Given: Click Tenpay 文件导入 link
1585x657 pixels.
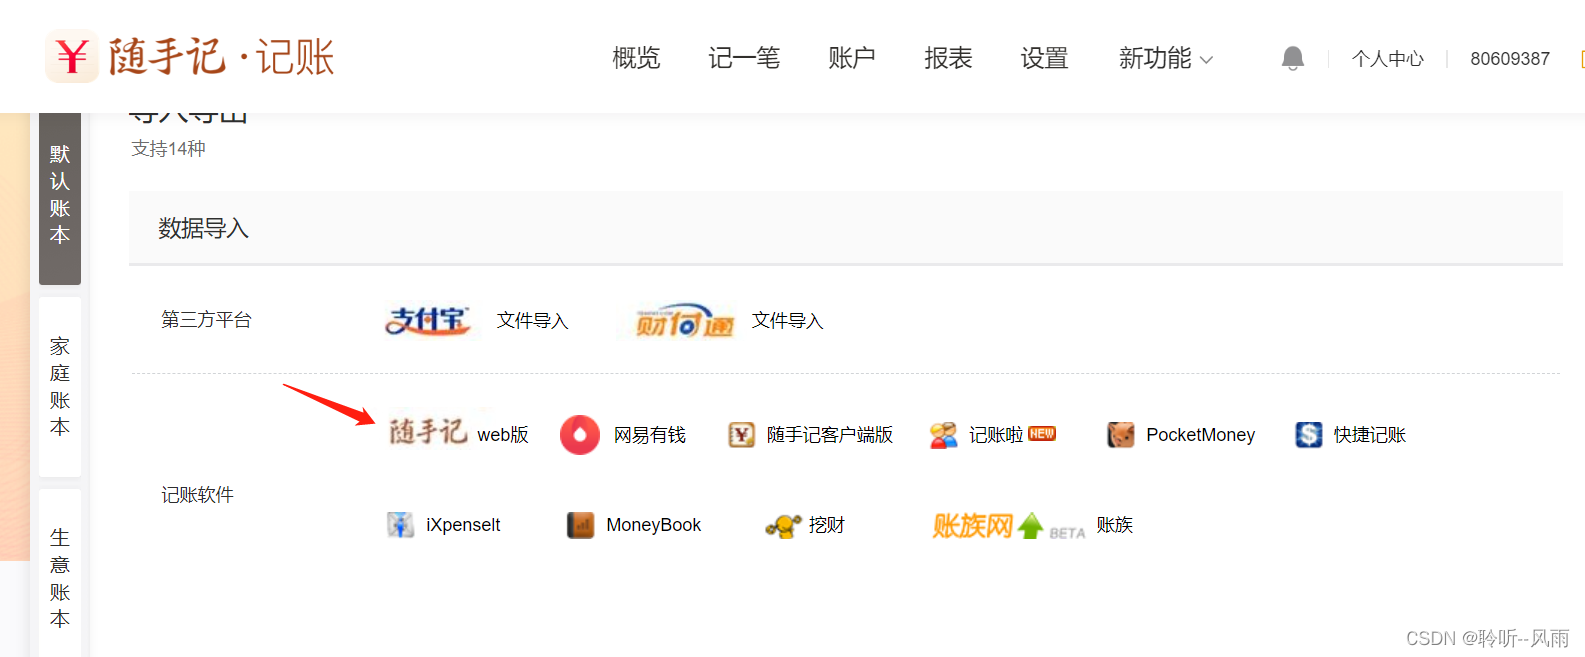Looking at the screenshot, I should coord(787,321).
